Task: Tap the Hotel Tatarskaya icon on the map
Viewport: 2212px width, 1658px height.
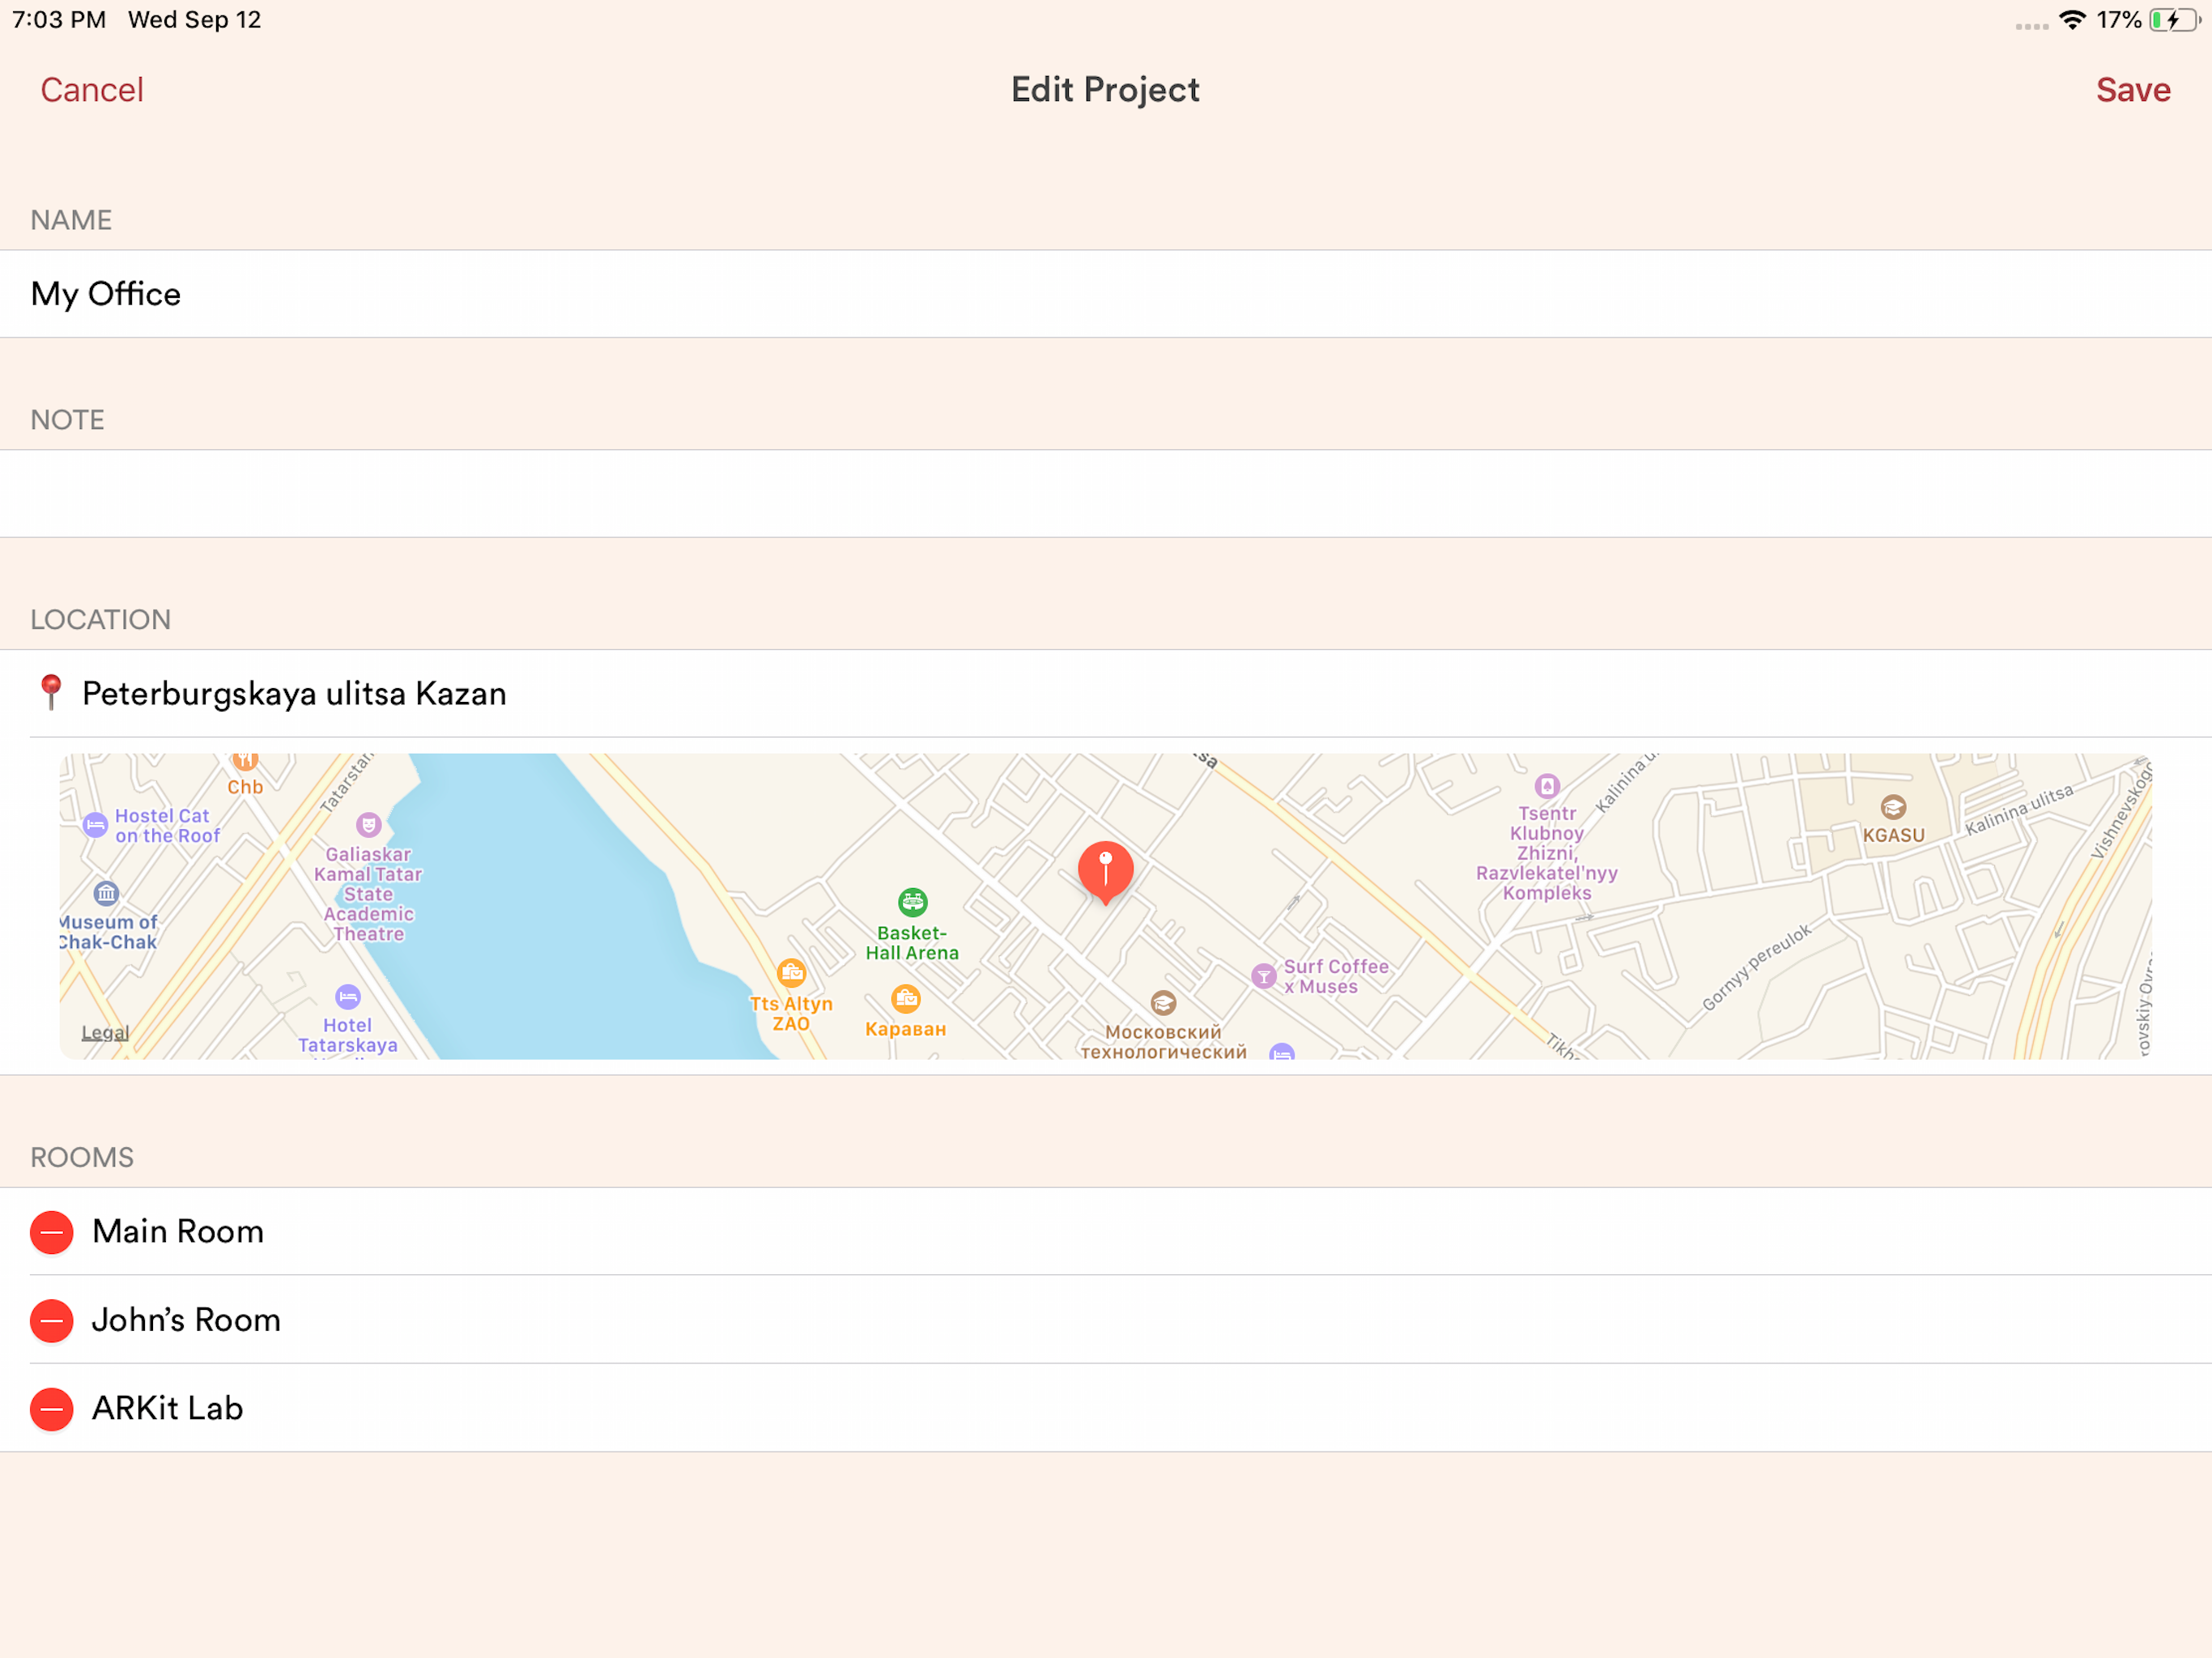Action: (347, 996)
